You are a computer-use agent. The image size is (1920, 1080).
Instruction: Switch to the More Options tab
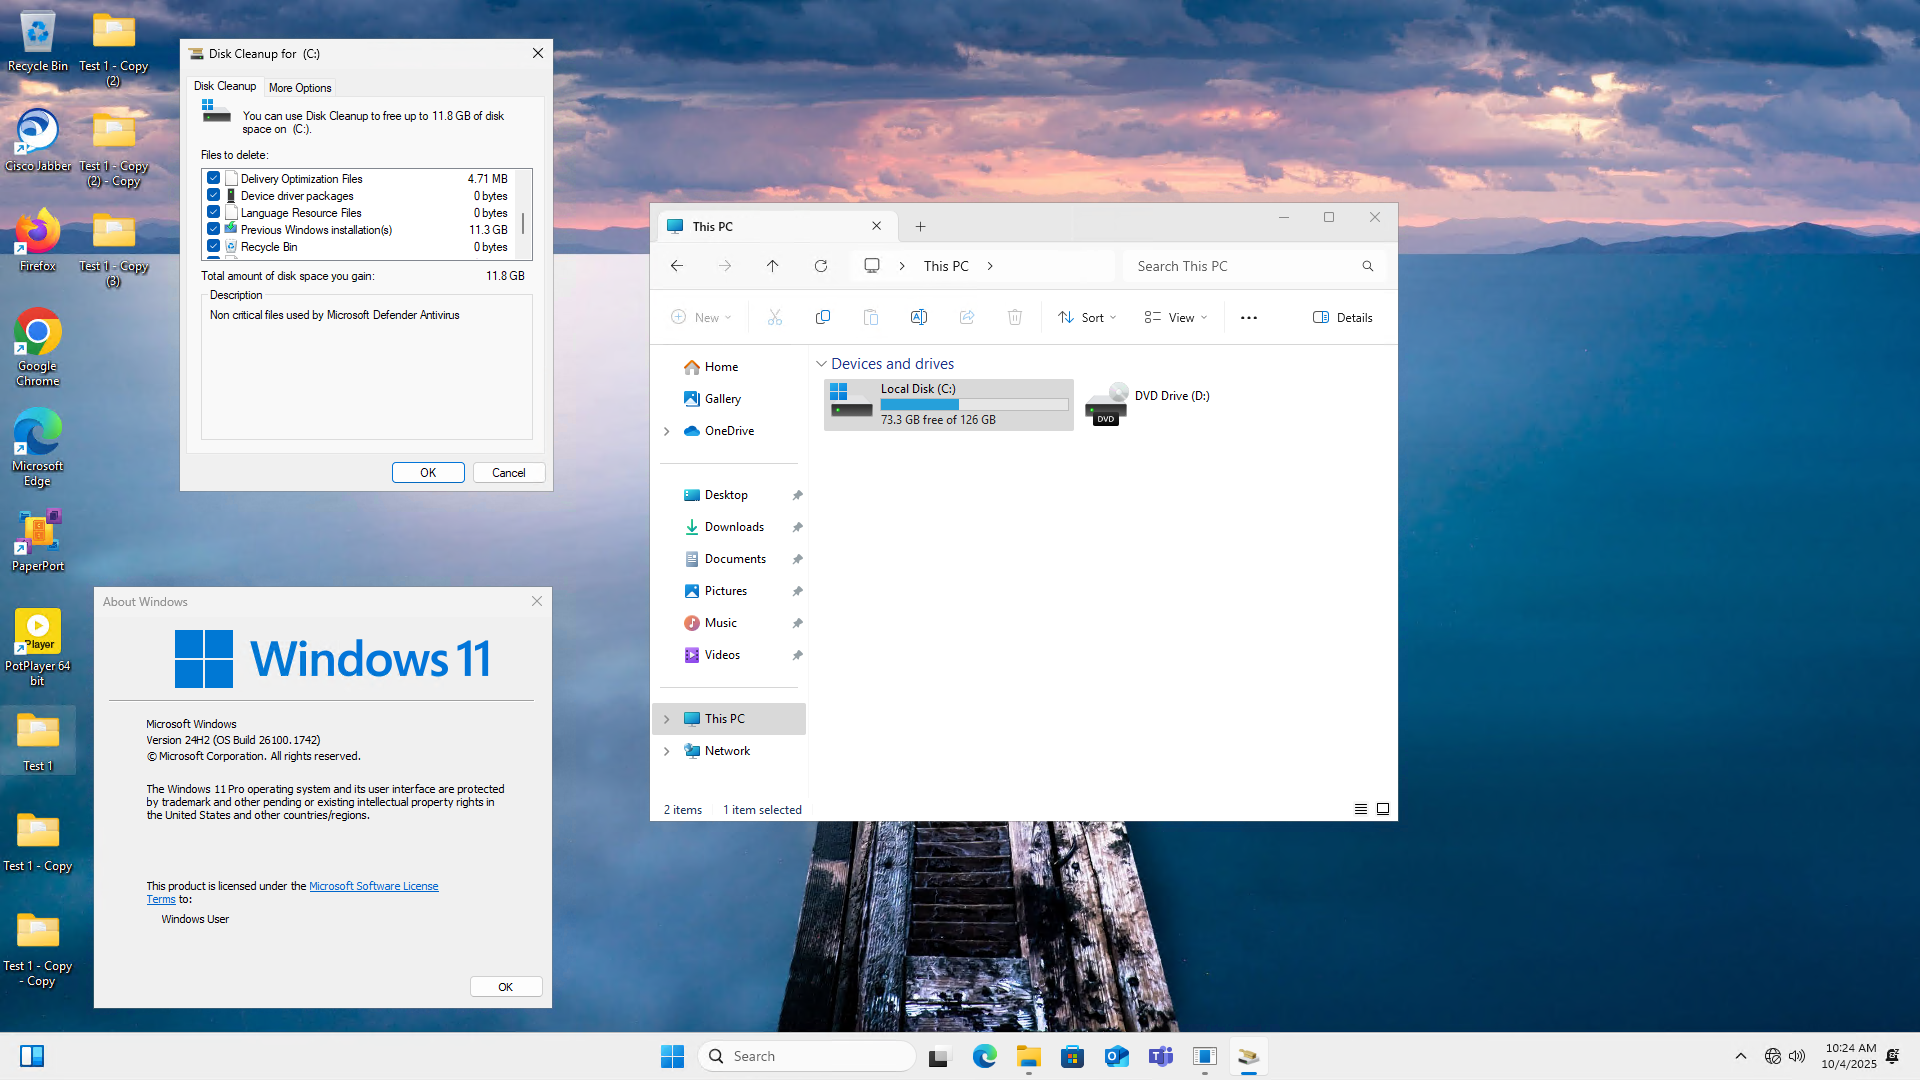click(x=300, y=88)
